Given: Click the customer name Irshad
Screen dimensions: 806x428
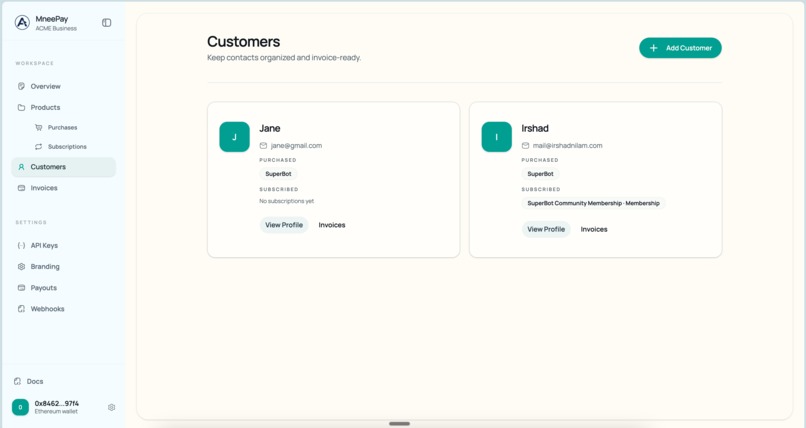Looking at the screenshot, I should pyautogui.click(x=535, y=128).
